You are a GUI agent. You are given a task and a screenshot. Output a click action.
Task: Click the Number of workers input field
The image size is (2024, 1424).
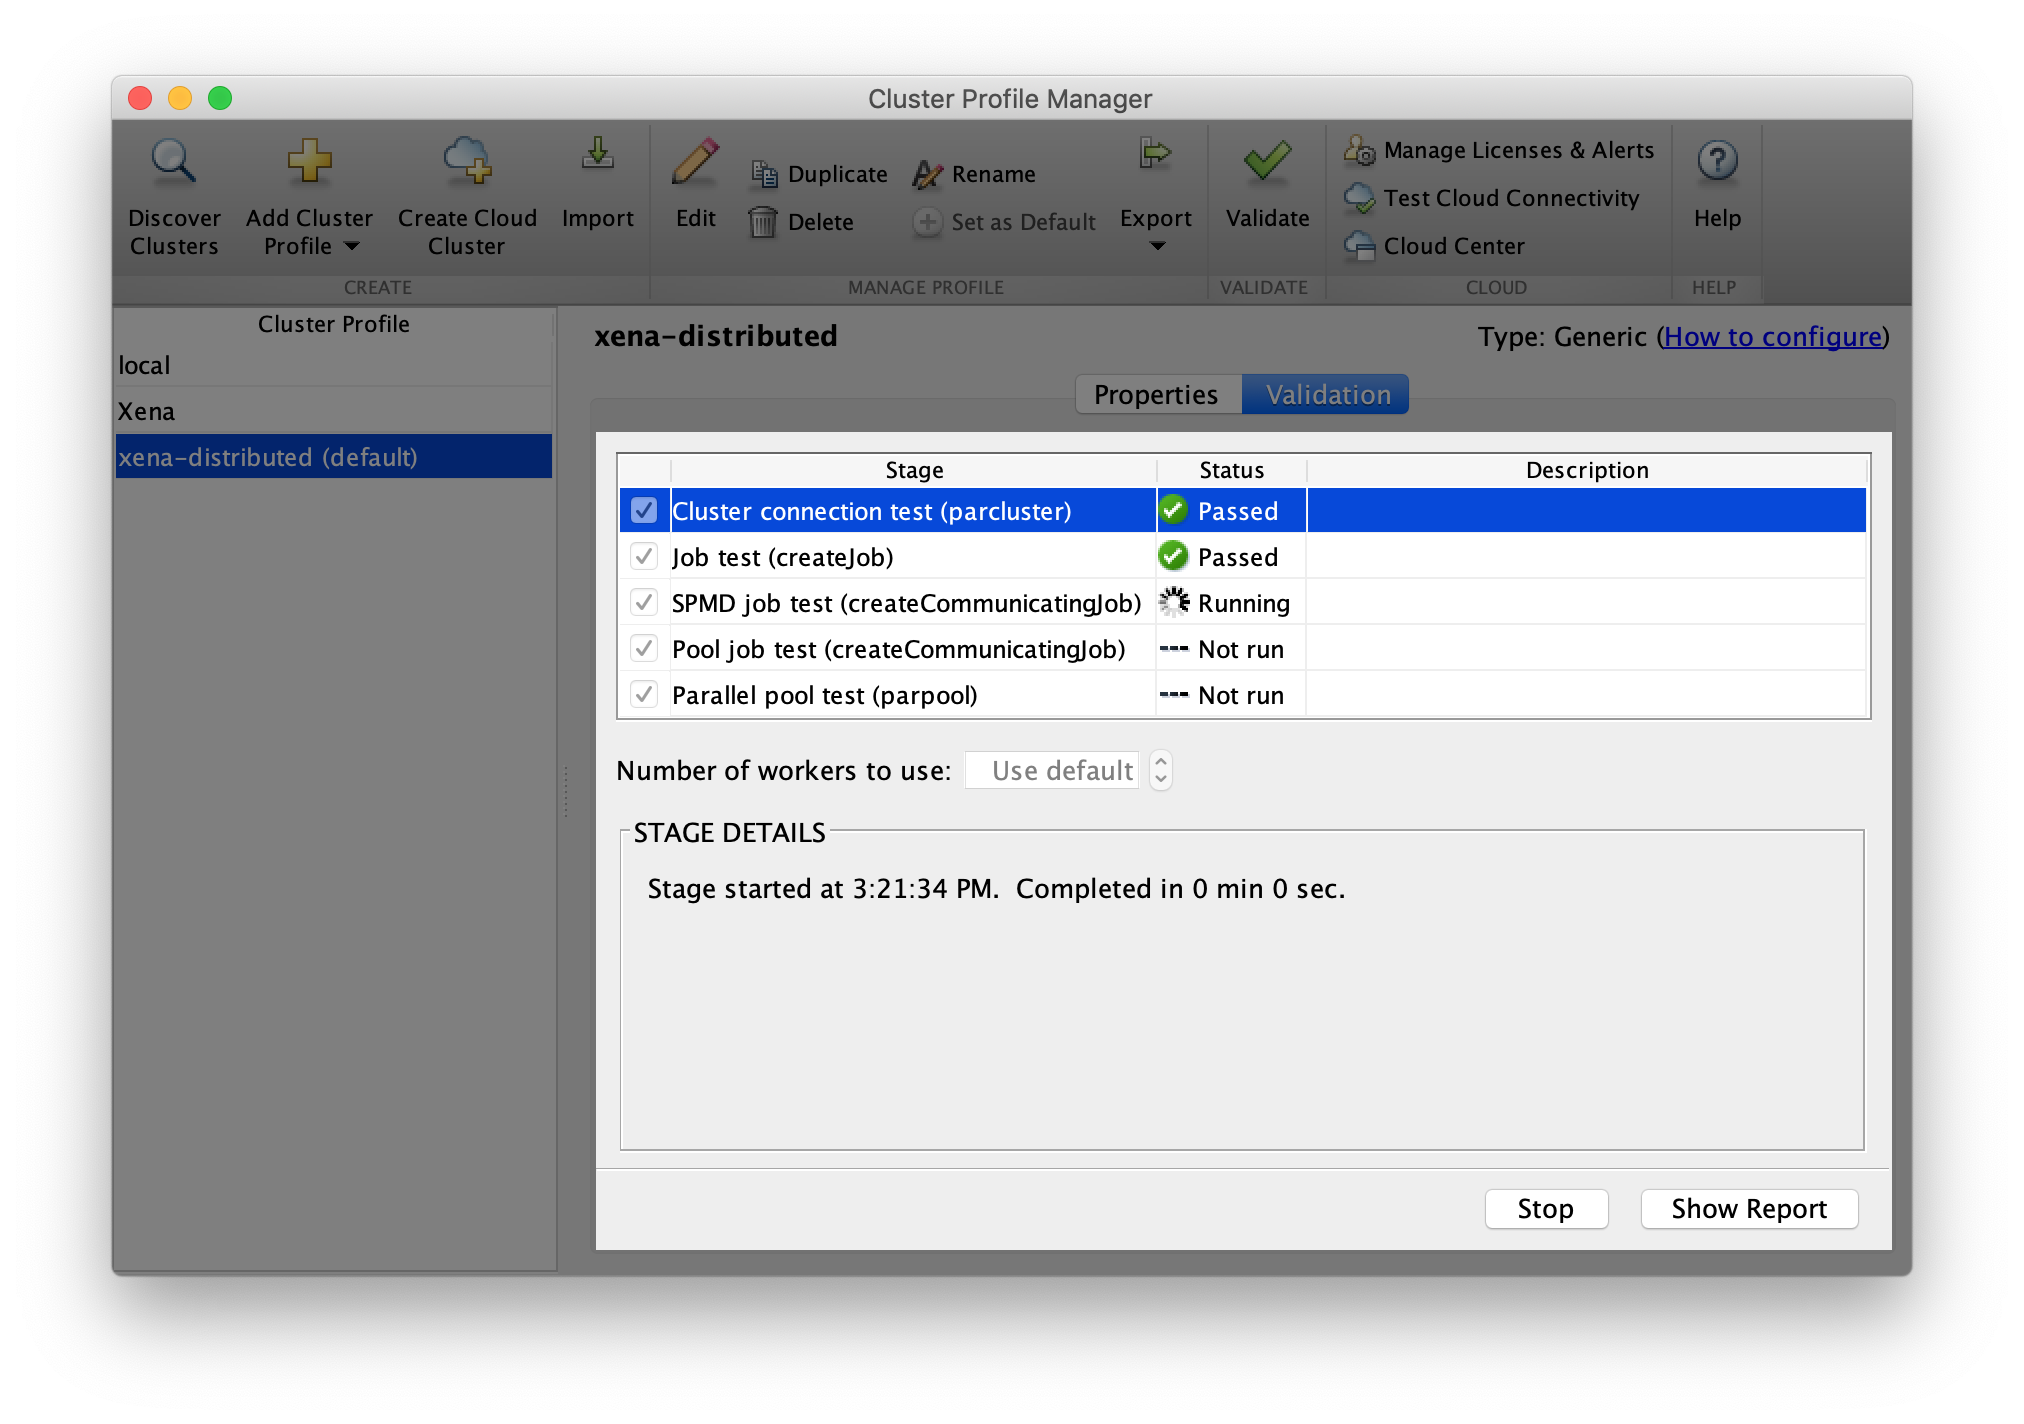pos(1051,771)
